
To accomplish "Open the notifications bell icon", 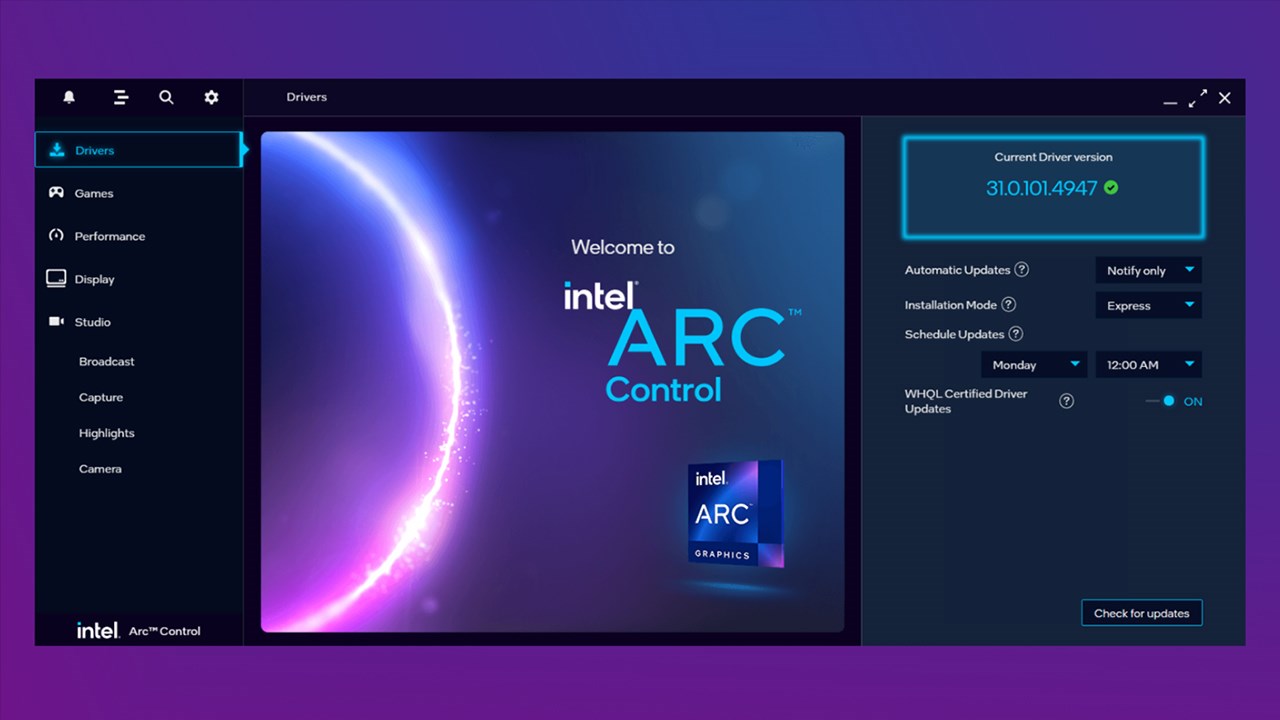I will (69, 97).
